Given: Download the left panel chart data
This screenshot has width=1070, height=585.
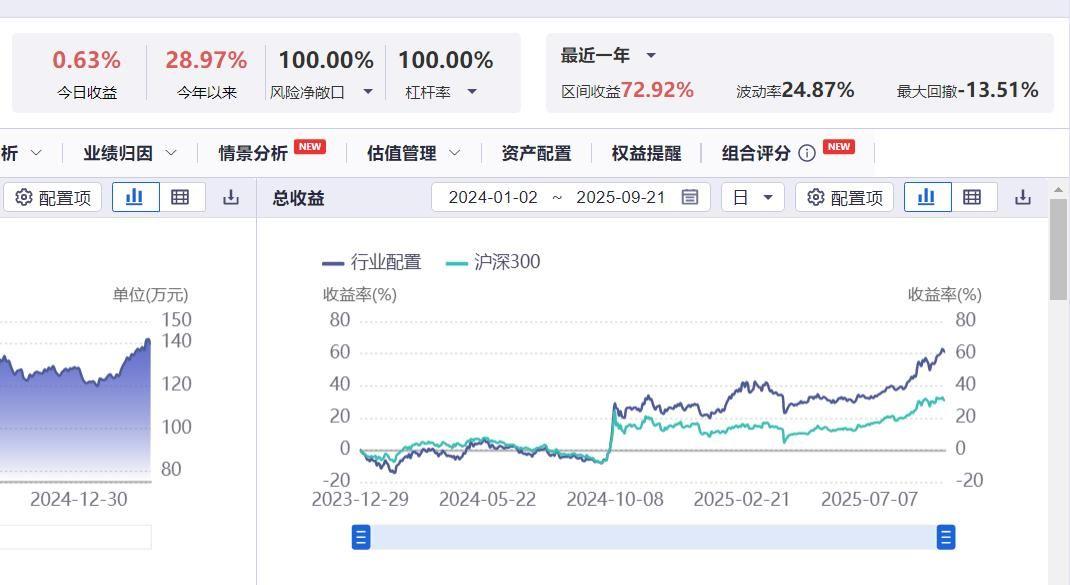Looking at the screenshot, I should click(231, 197).
